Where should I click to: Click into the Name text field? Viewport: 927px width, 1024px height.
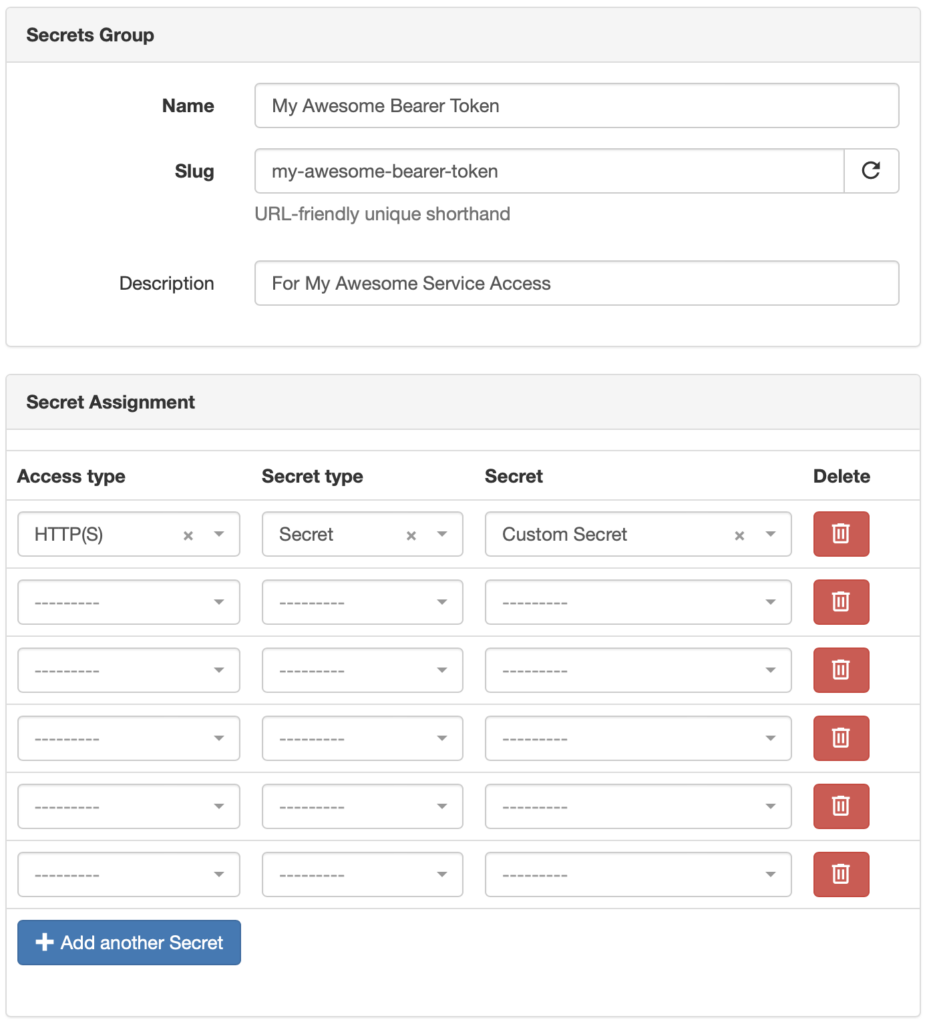(576, 106)
